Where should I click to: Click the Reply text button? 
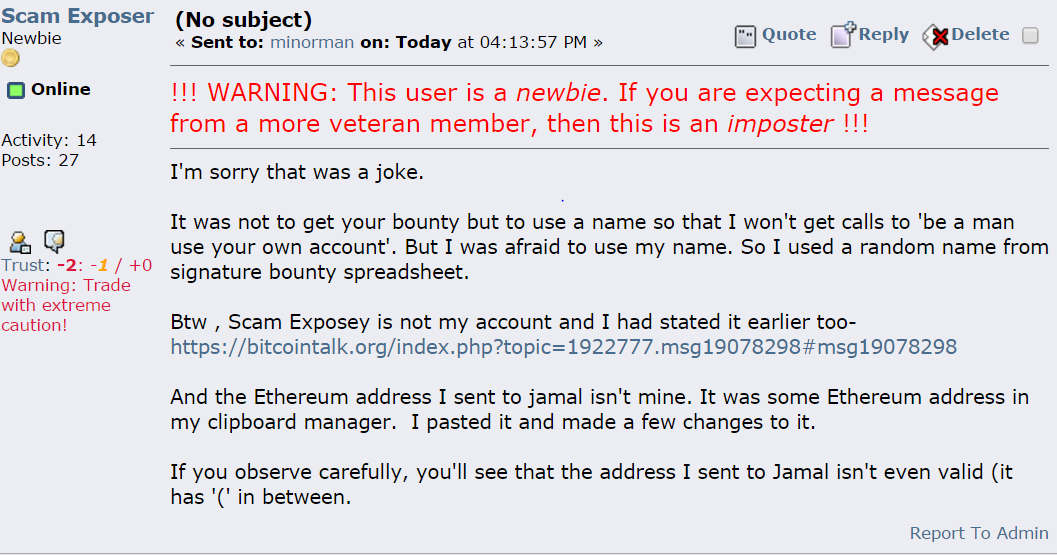(884, 34)
